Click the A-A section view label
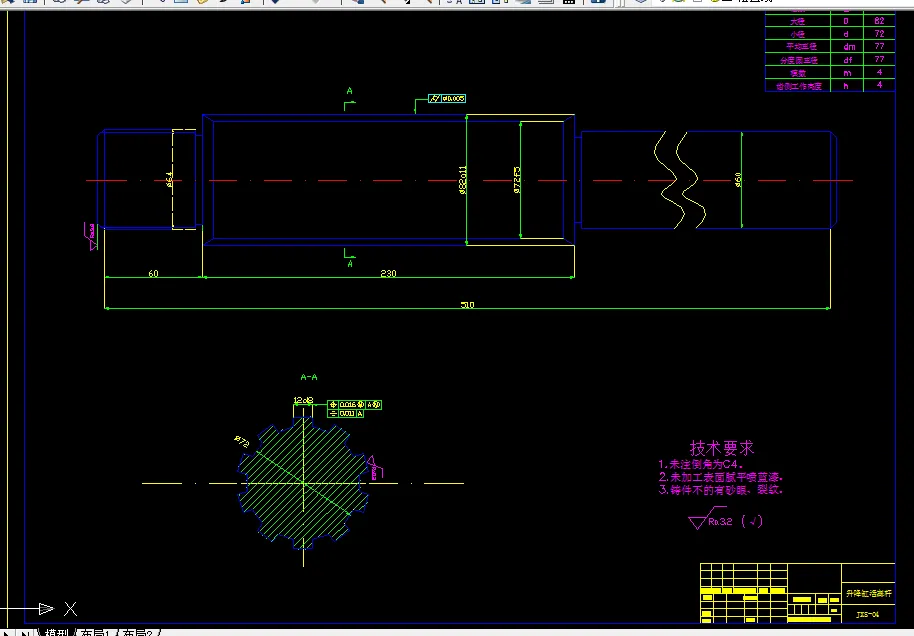914x636 pixels. 309,377
